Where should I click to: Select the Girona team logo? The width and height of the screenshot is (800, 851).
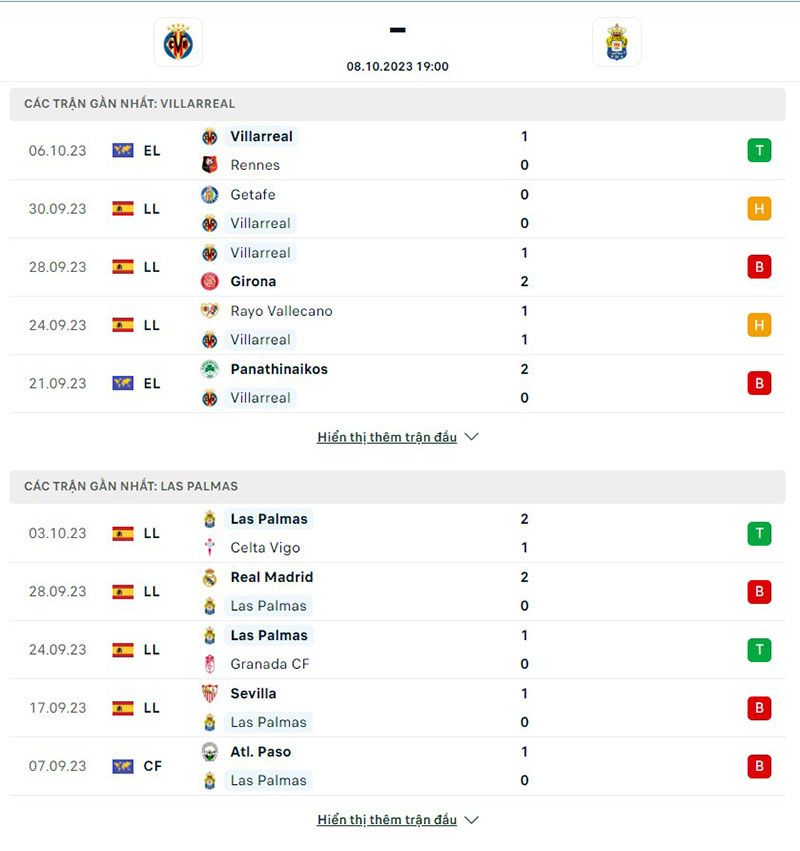pos(211,281)
